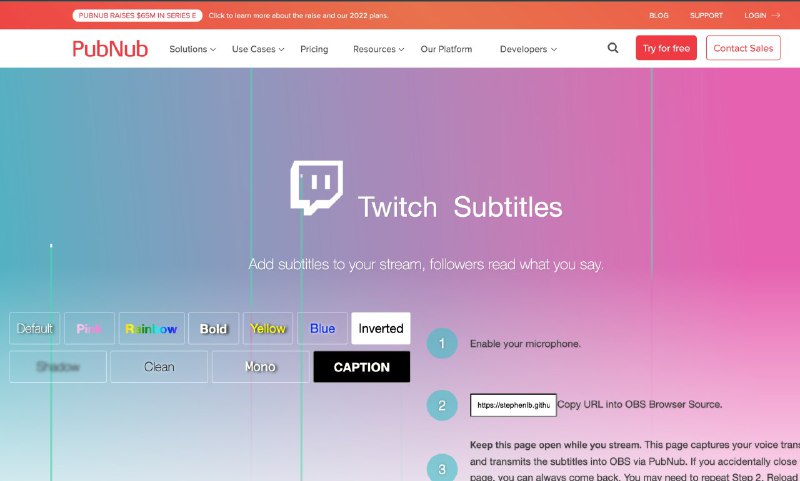This screenshot has width=800, height=481.
Task: Expand the Resources dropdown
Action: coord(379,49)
